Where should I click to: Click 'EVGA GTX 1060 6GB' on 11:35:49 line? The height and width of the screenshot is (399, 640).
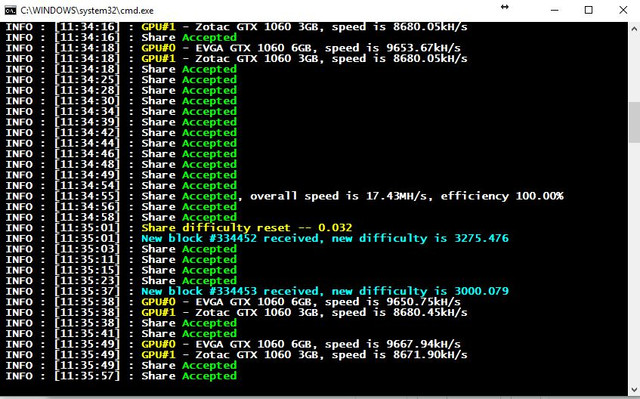click(x=253, y=344)
